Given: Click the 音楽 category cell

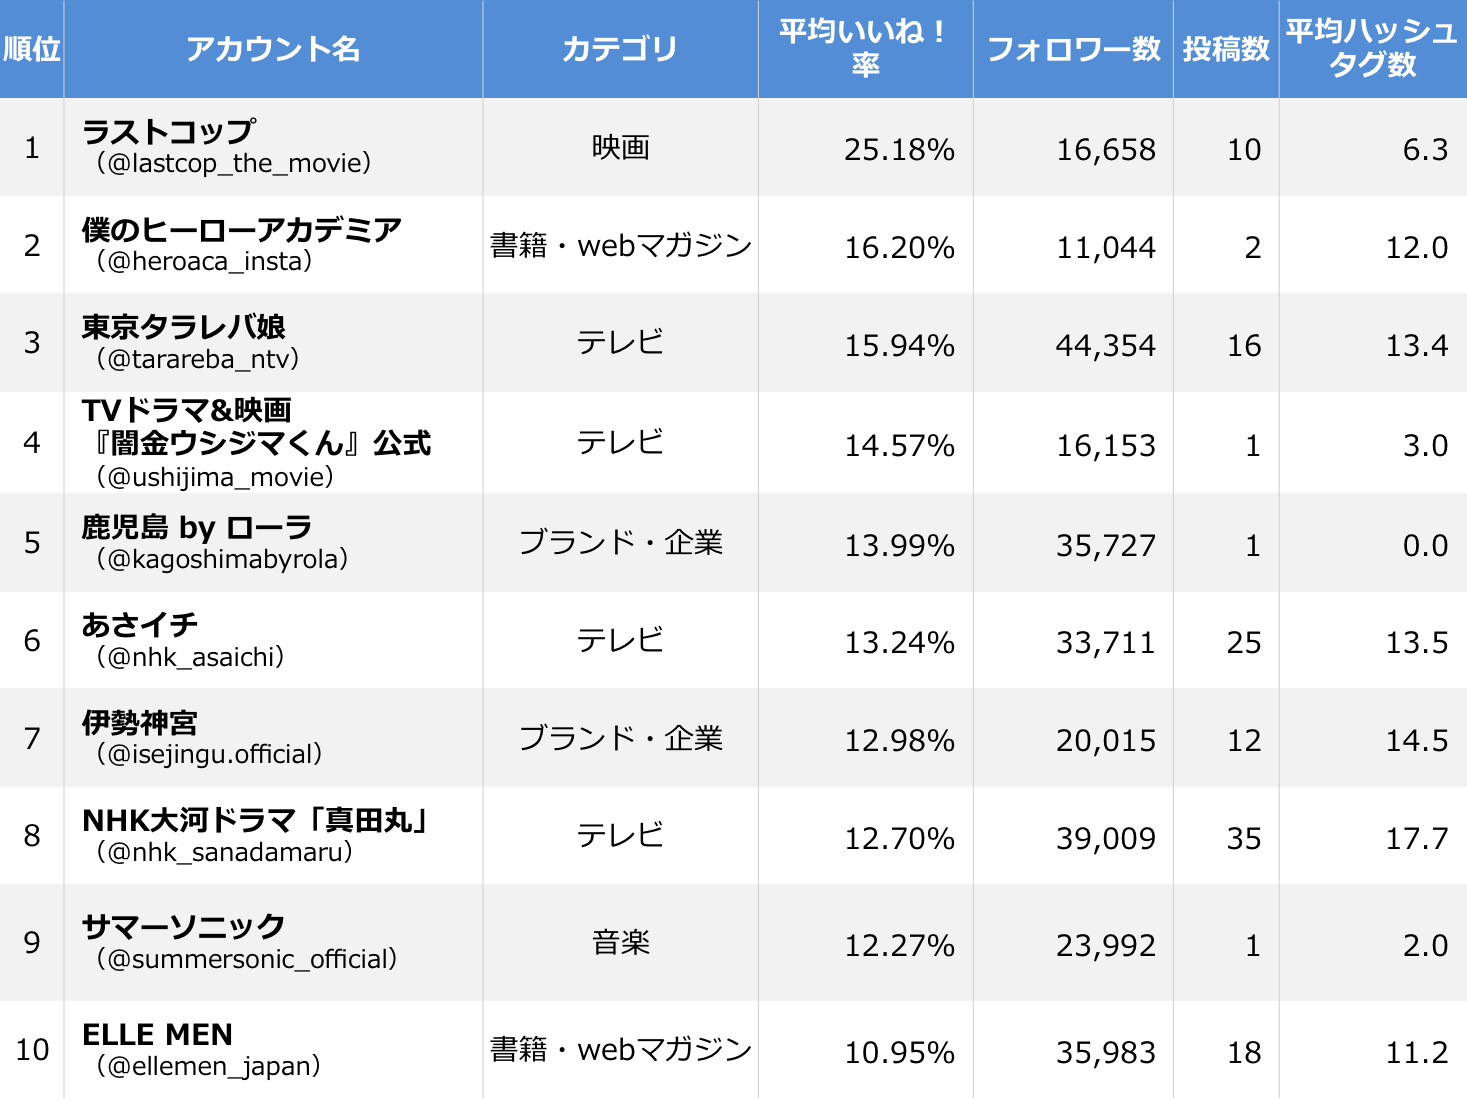Looking at the screenshot, I should pyautogui.click(x=620, y=943).
